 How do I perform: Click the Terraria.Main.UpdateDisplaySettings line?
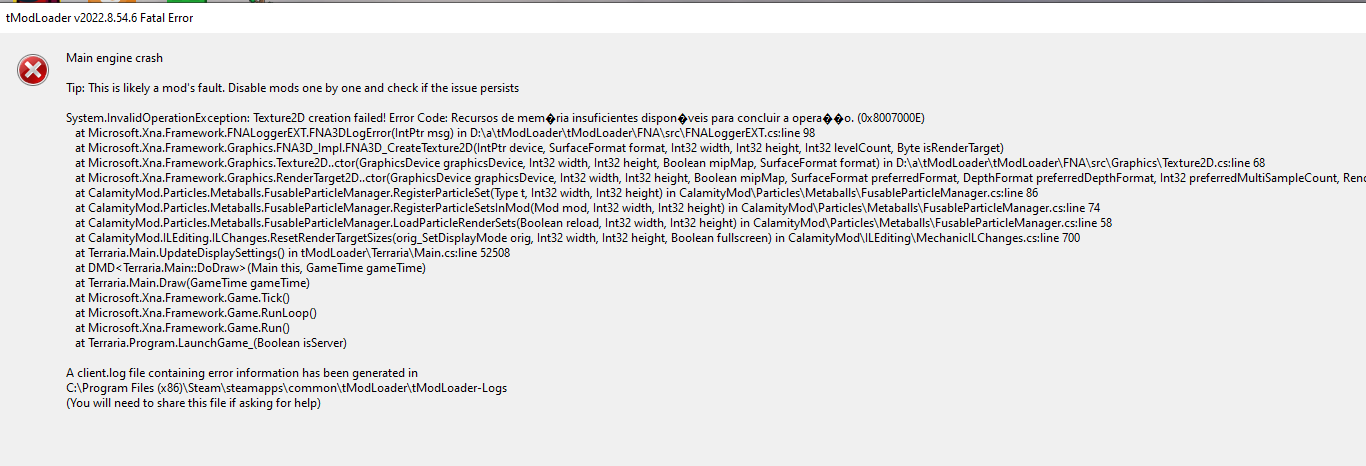(x=292, y=253)
